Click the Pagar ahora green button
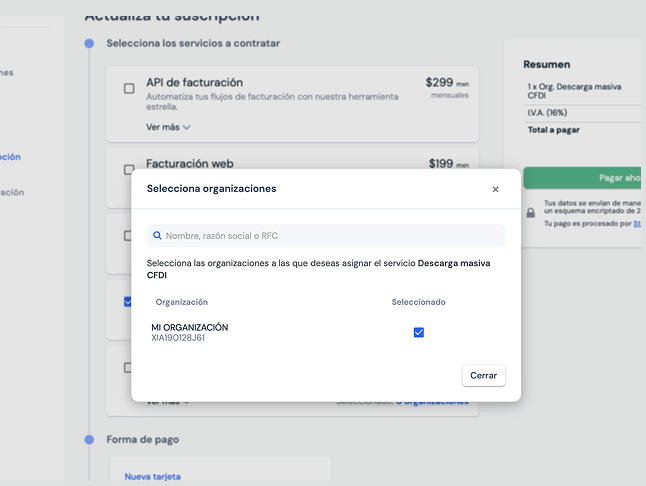Image resolution: width=646 pixels, height=486 pixels. click(x=582, y=178)
